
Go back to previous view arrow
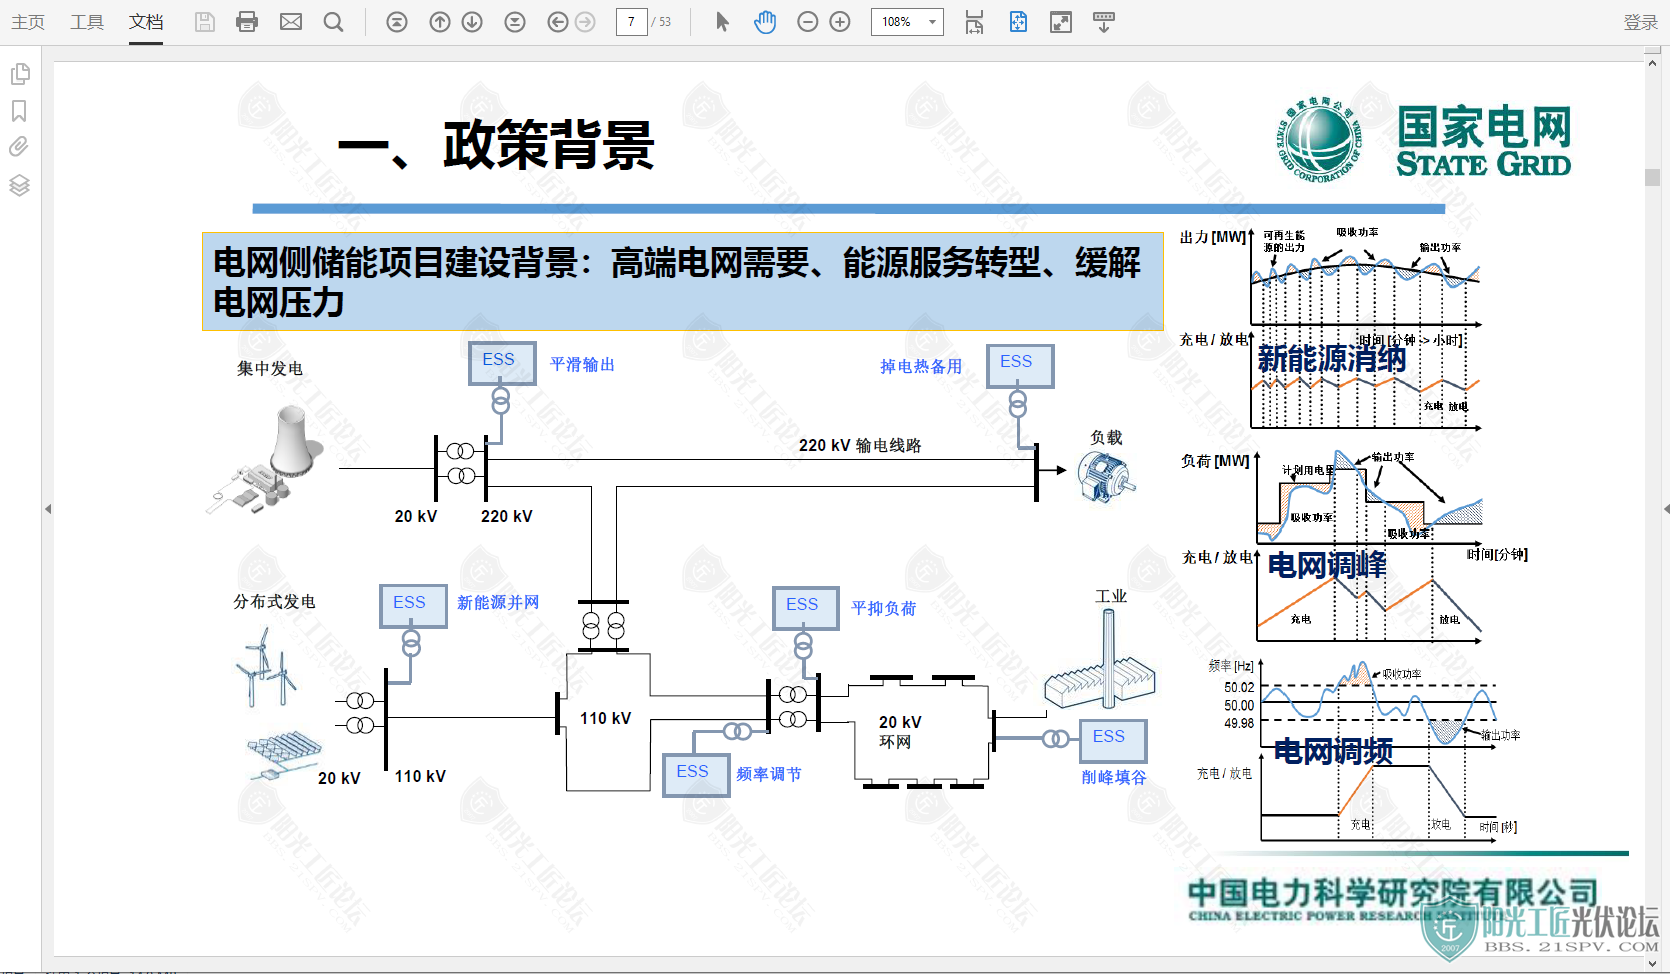coord(558,22)
